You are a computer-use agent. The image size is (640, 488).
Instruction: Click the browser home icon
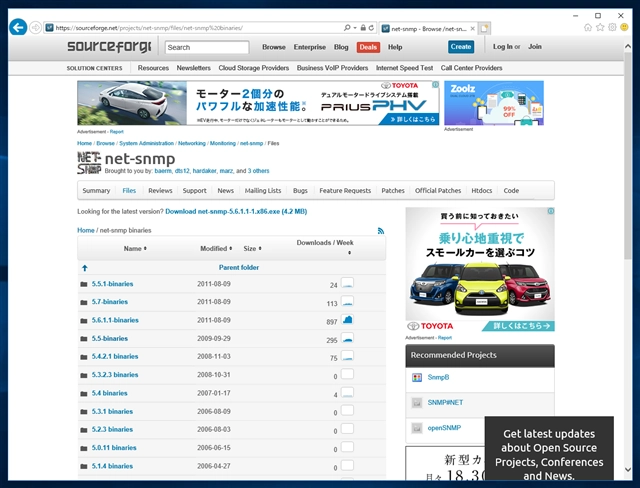click(588, 27)
